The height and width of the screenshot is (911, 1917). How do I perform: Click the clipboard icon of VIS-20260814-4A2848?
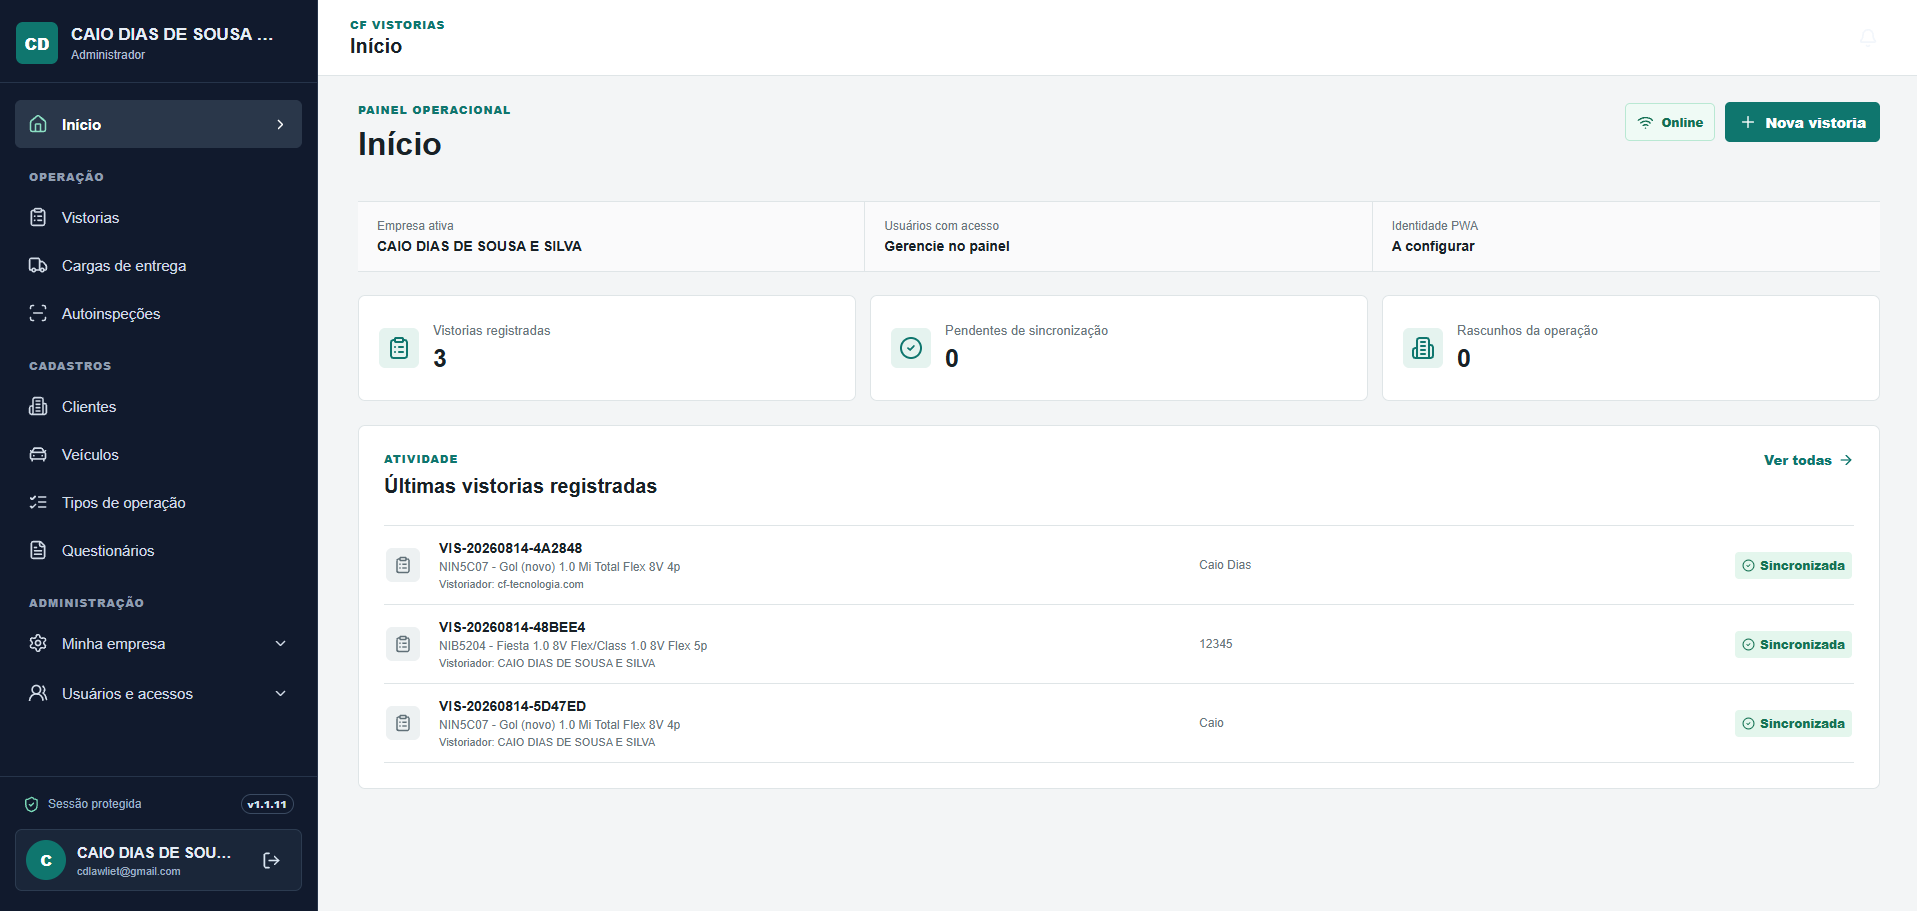403,565
